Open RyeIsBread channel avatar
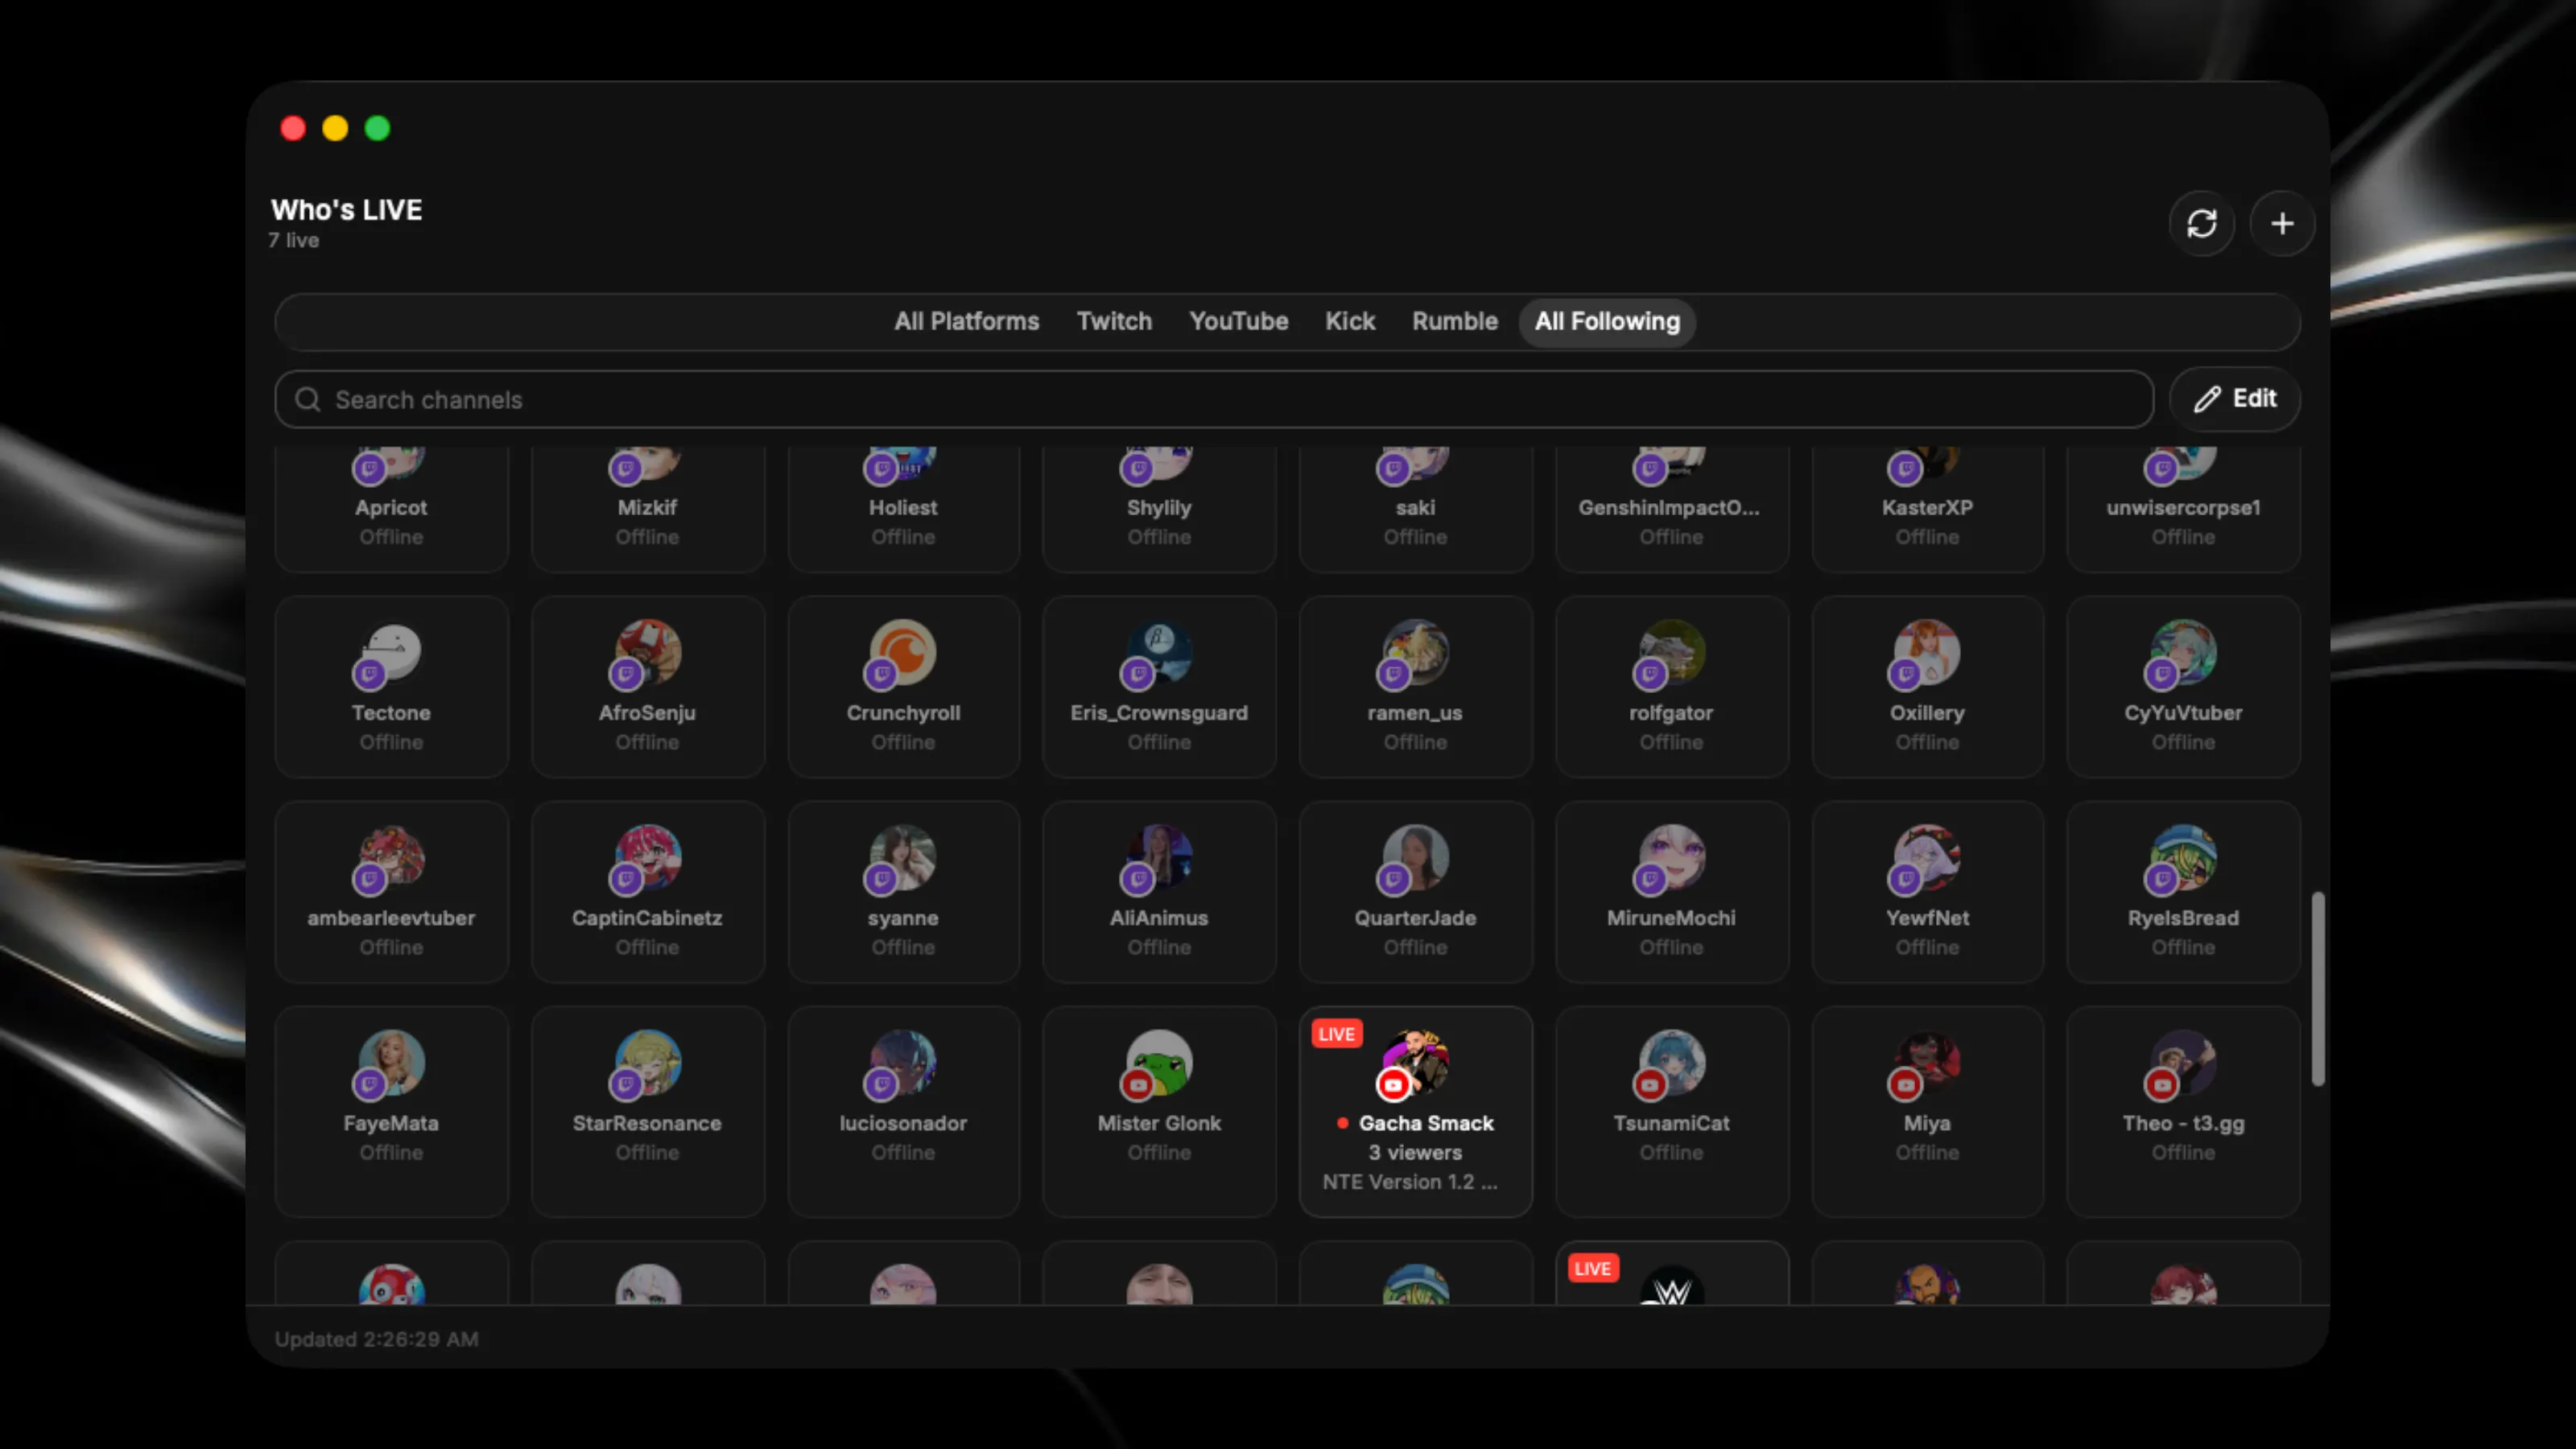The height and width of the screenshot is (1449, 2576). click(2183, 857)
